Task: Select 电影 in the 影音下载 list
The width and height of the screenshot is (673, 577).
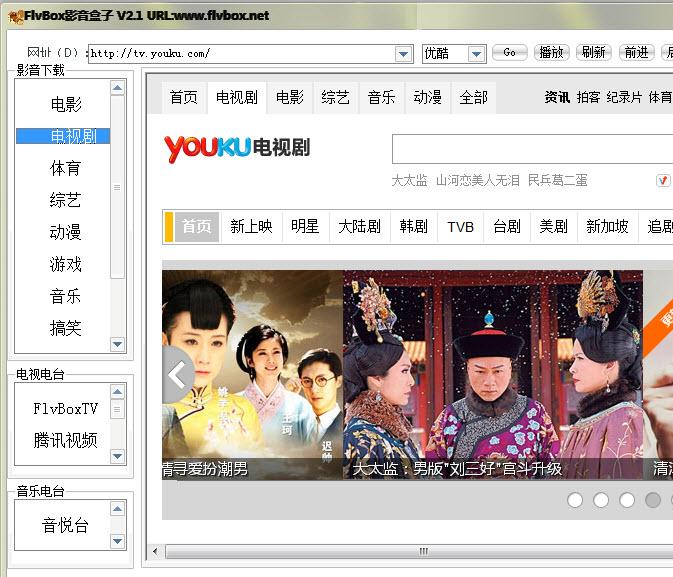Action: (x=66, y=104)
